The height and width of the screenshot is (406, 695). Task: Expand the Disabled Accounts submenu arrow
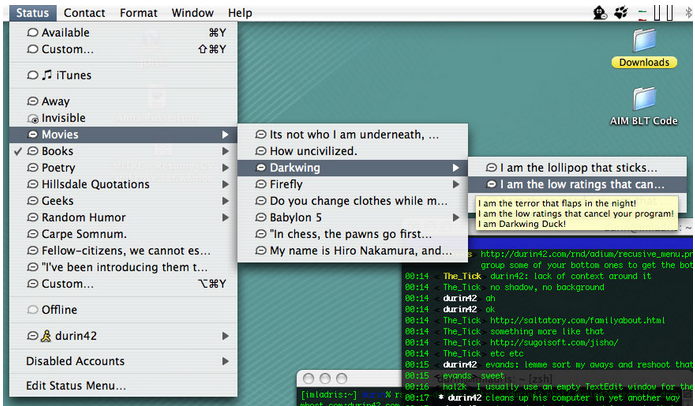pyautogui.click(x=225, y=361)
